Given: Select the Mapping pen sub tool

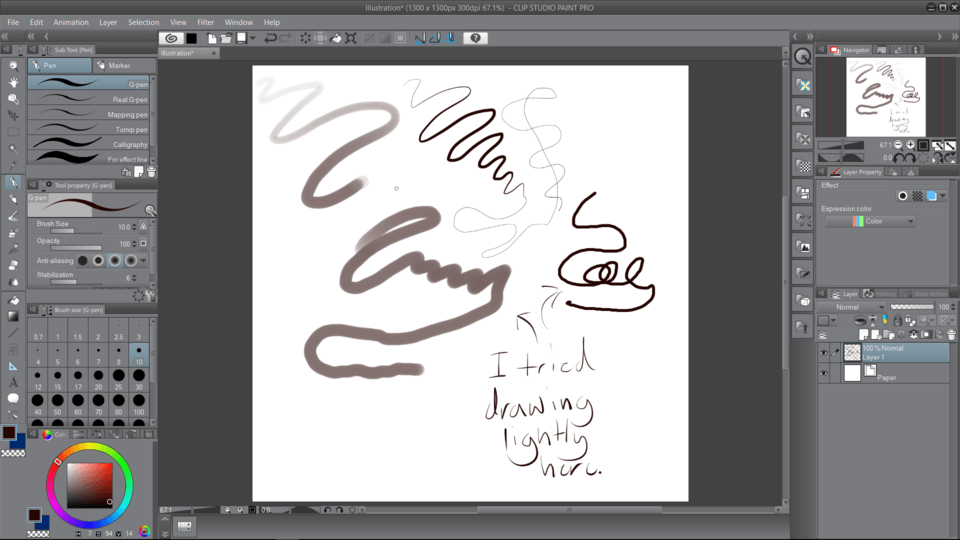Looking at the screenshot, I should click(x=89, y=114).
